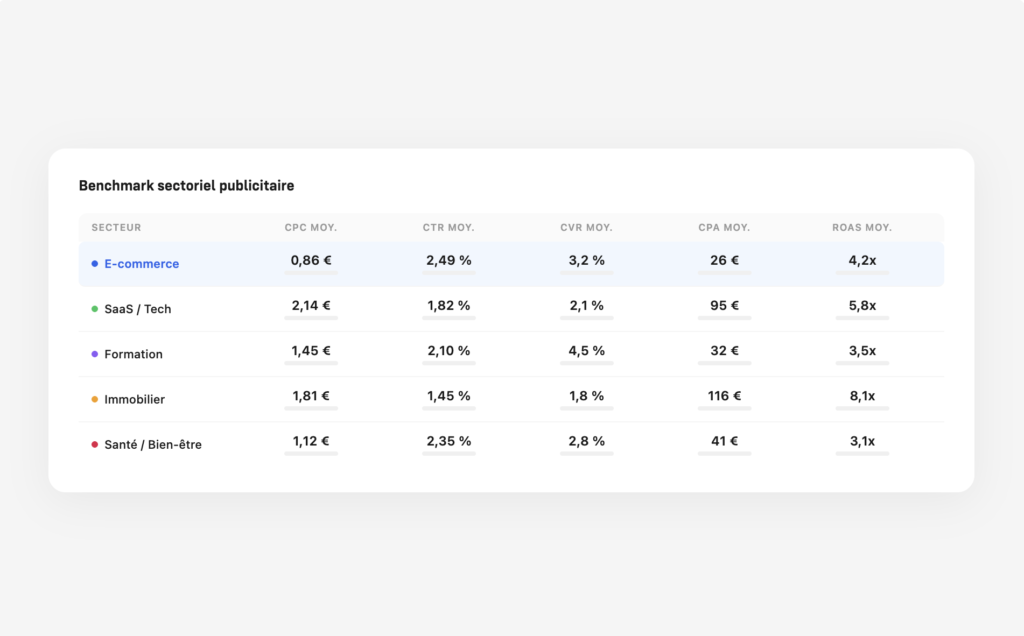
Task: Select the E-commerce sector row label
Action: 141,264
